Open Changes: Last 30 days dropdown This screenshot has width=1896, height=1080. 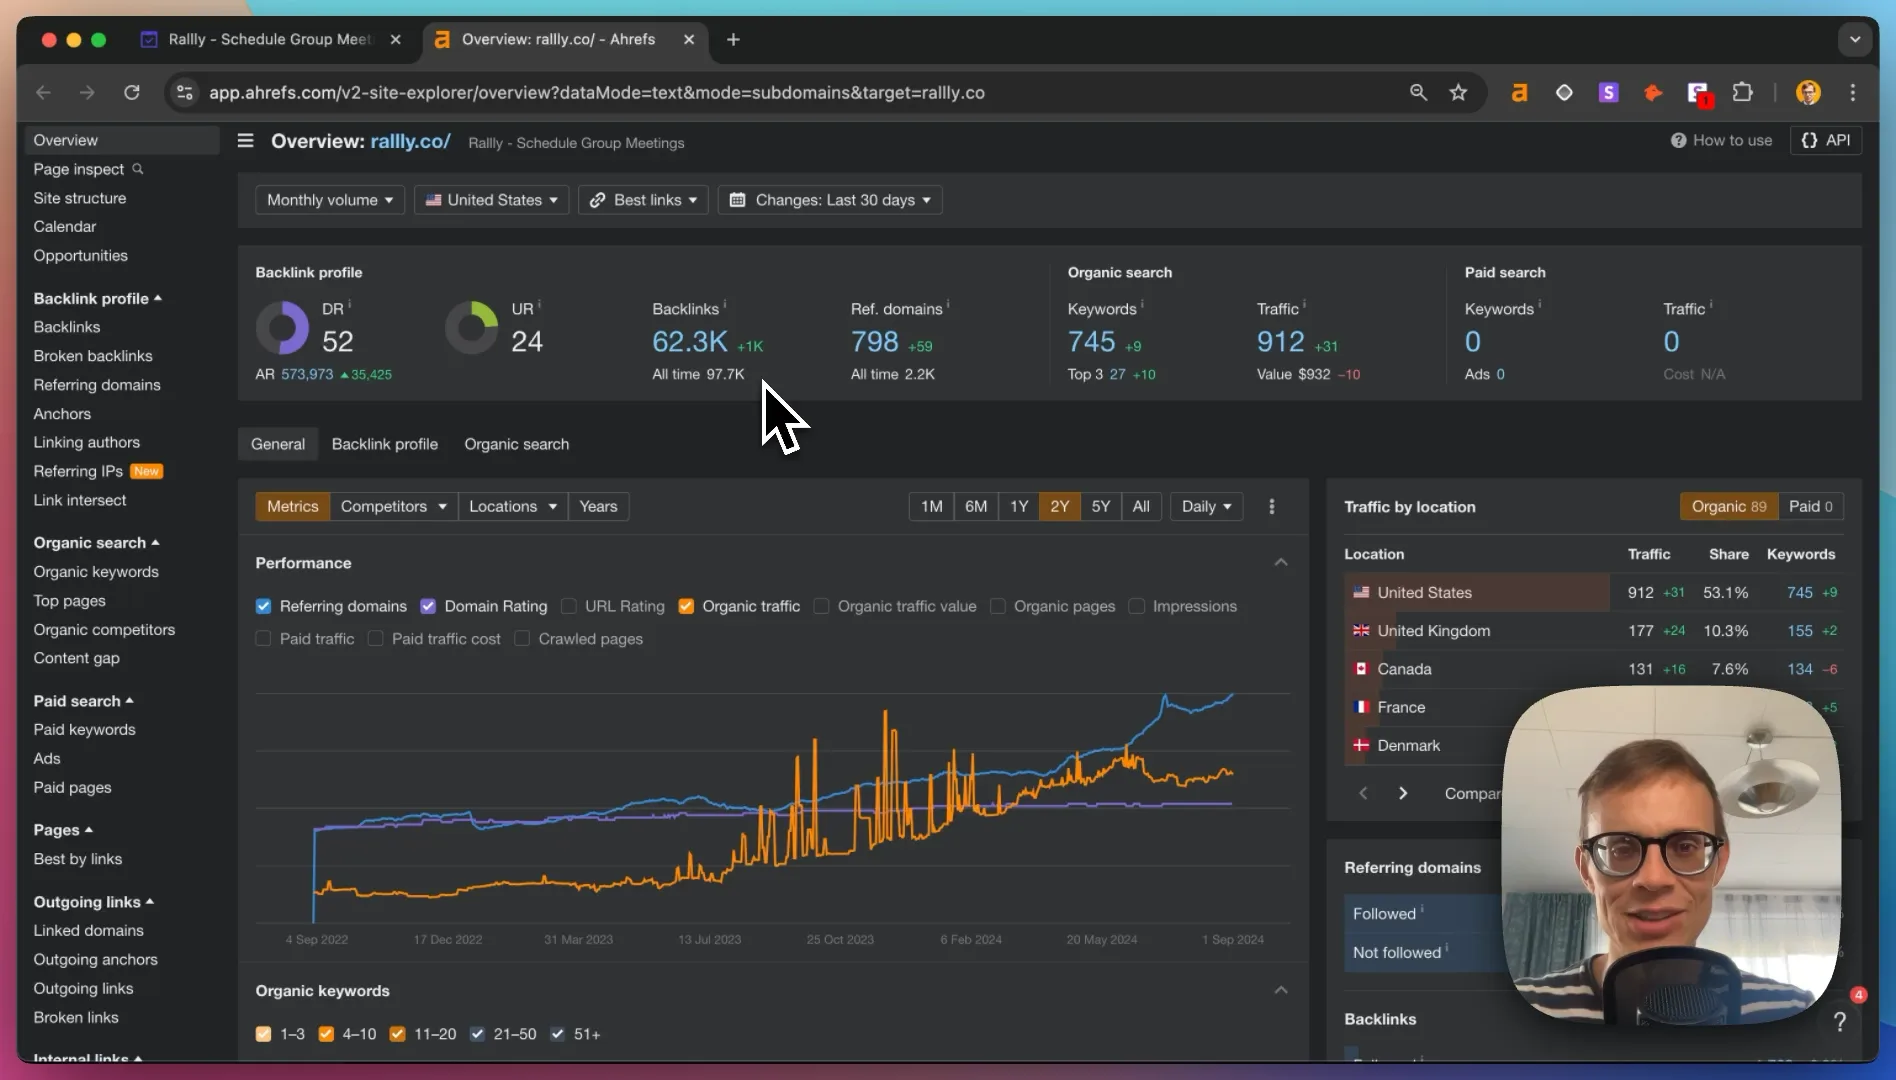click(x=830, y=200)
